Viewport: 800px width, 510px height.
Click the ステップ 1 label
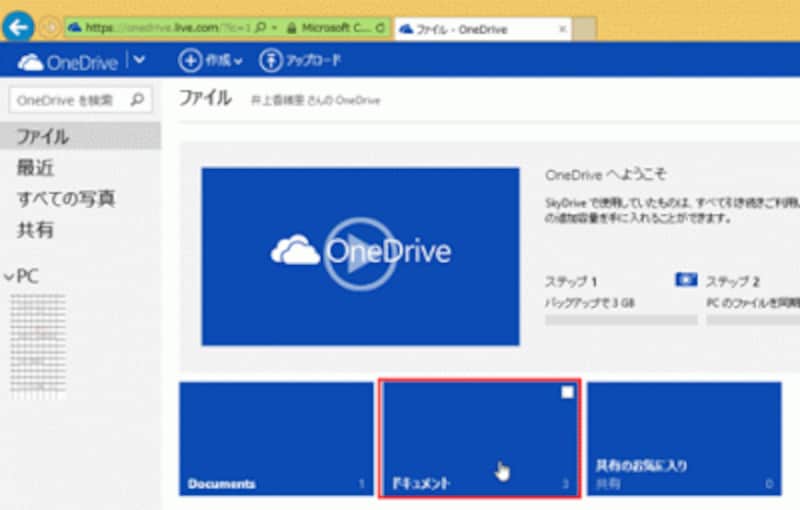point(571,282)
